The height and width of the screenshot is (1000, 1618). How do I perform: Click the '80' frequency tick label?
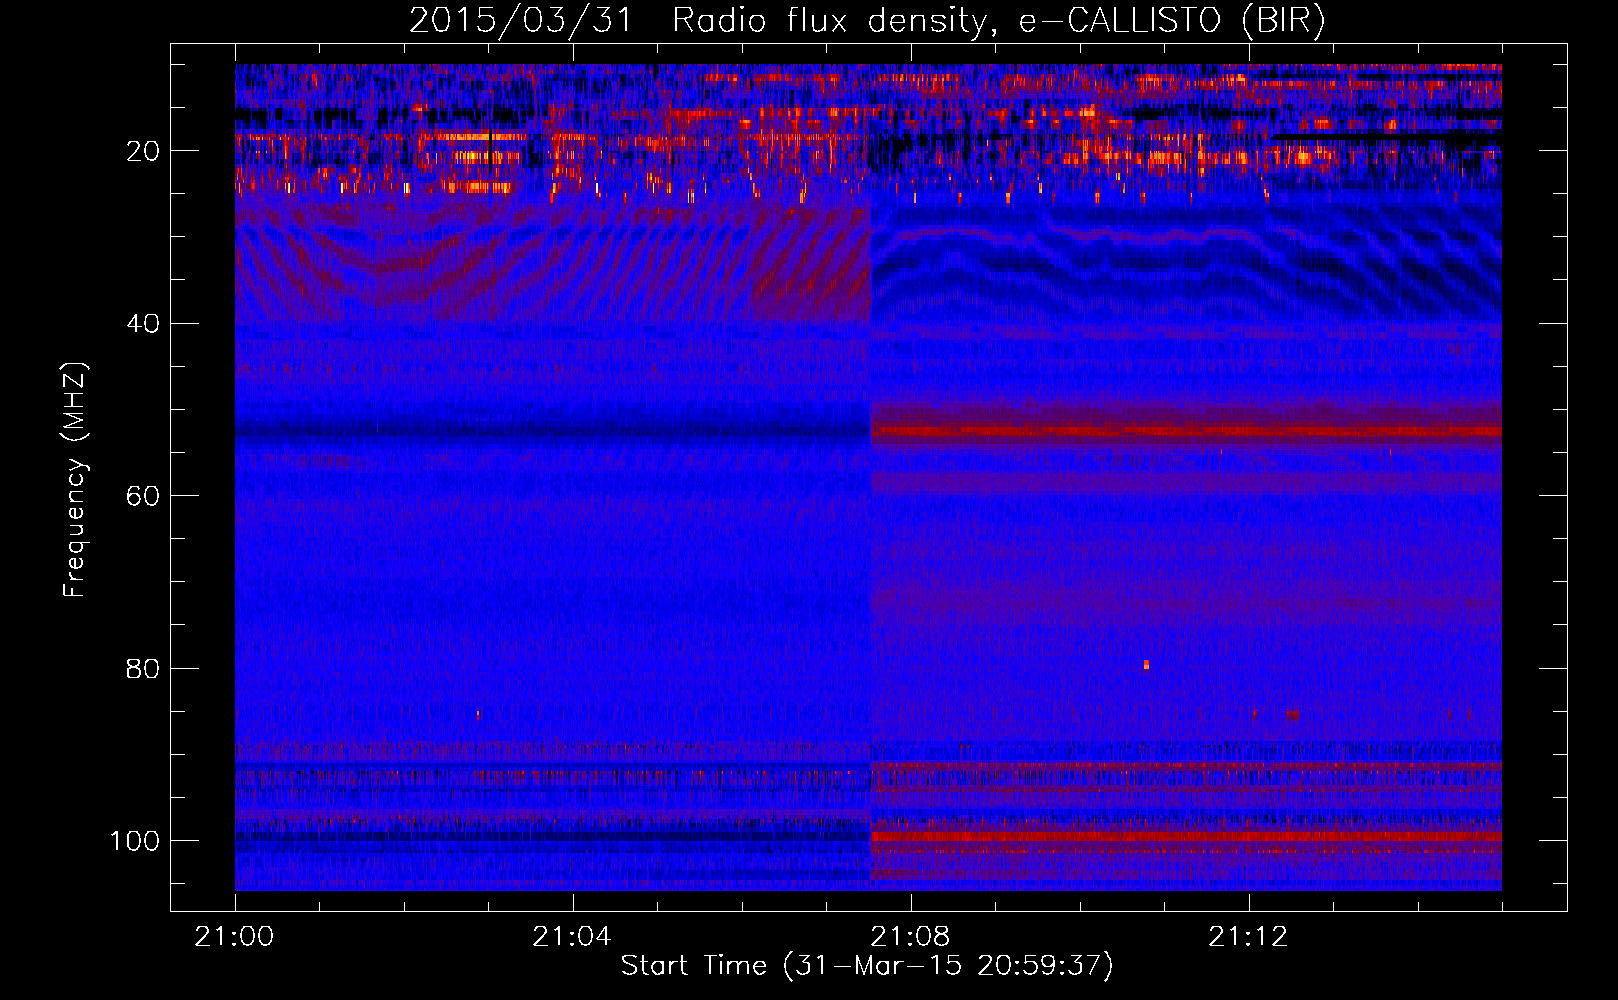click(x=144, y=669)
